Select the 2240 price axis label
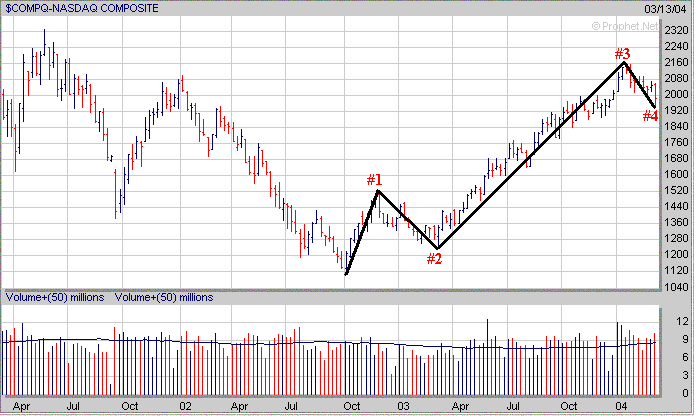Image resolution: width=696 pixels, height=416 pixels. (x=676, y=47)
